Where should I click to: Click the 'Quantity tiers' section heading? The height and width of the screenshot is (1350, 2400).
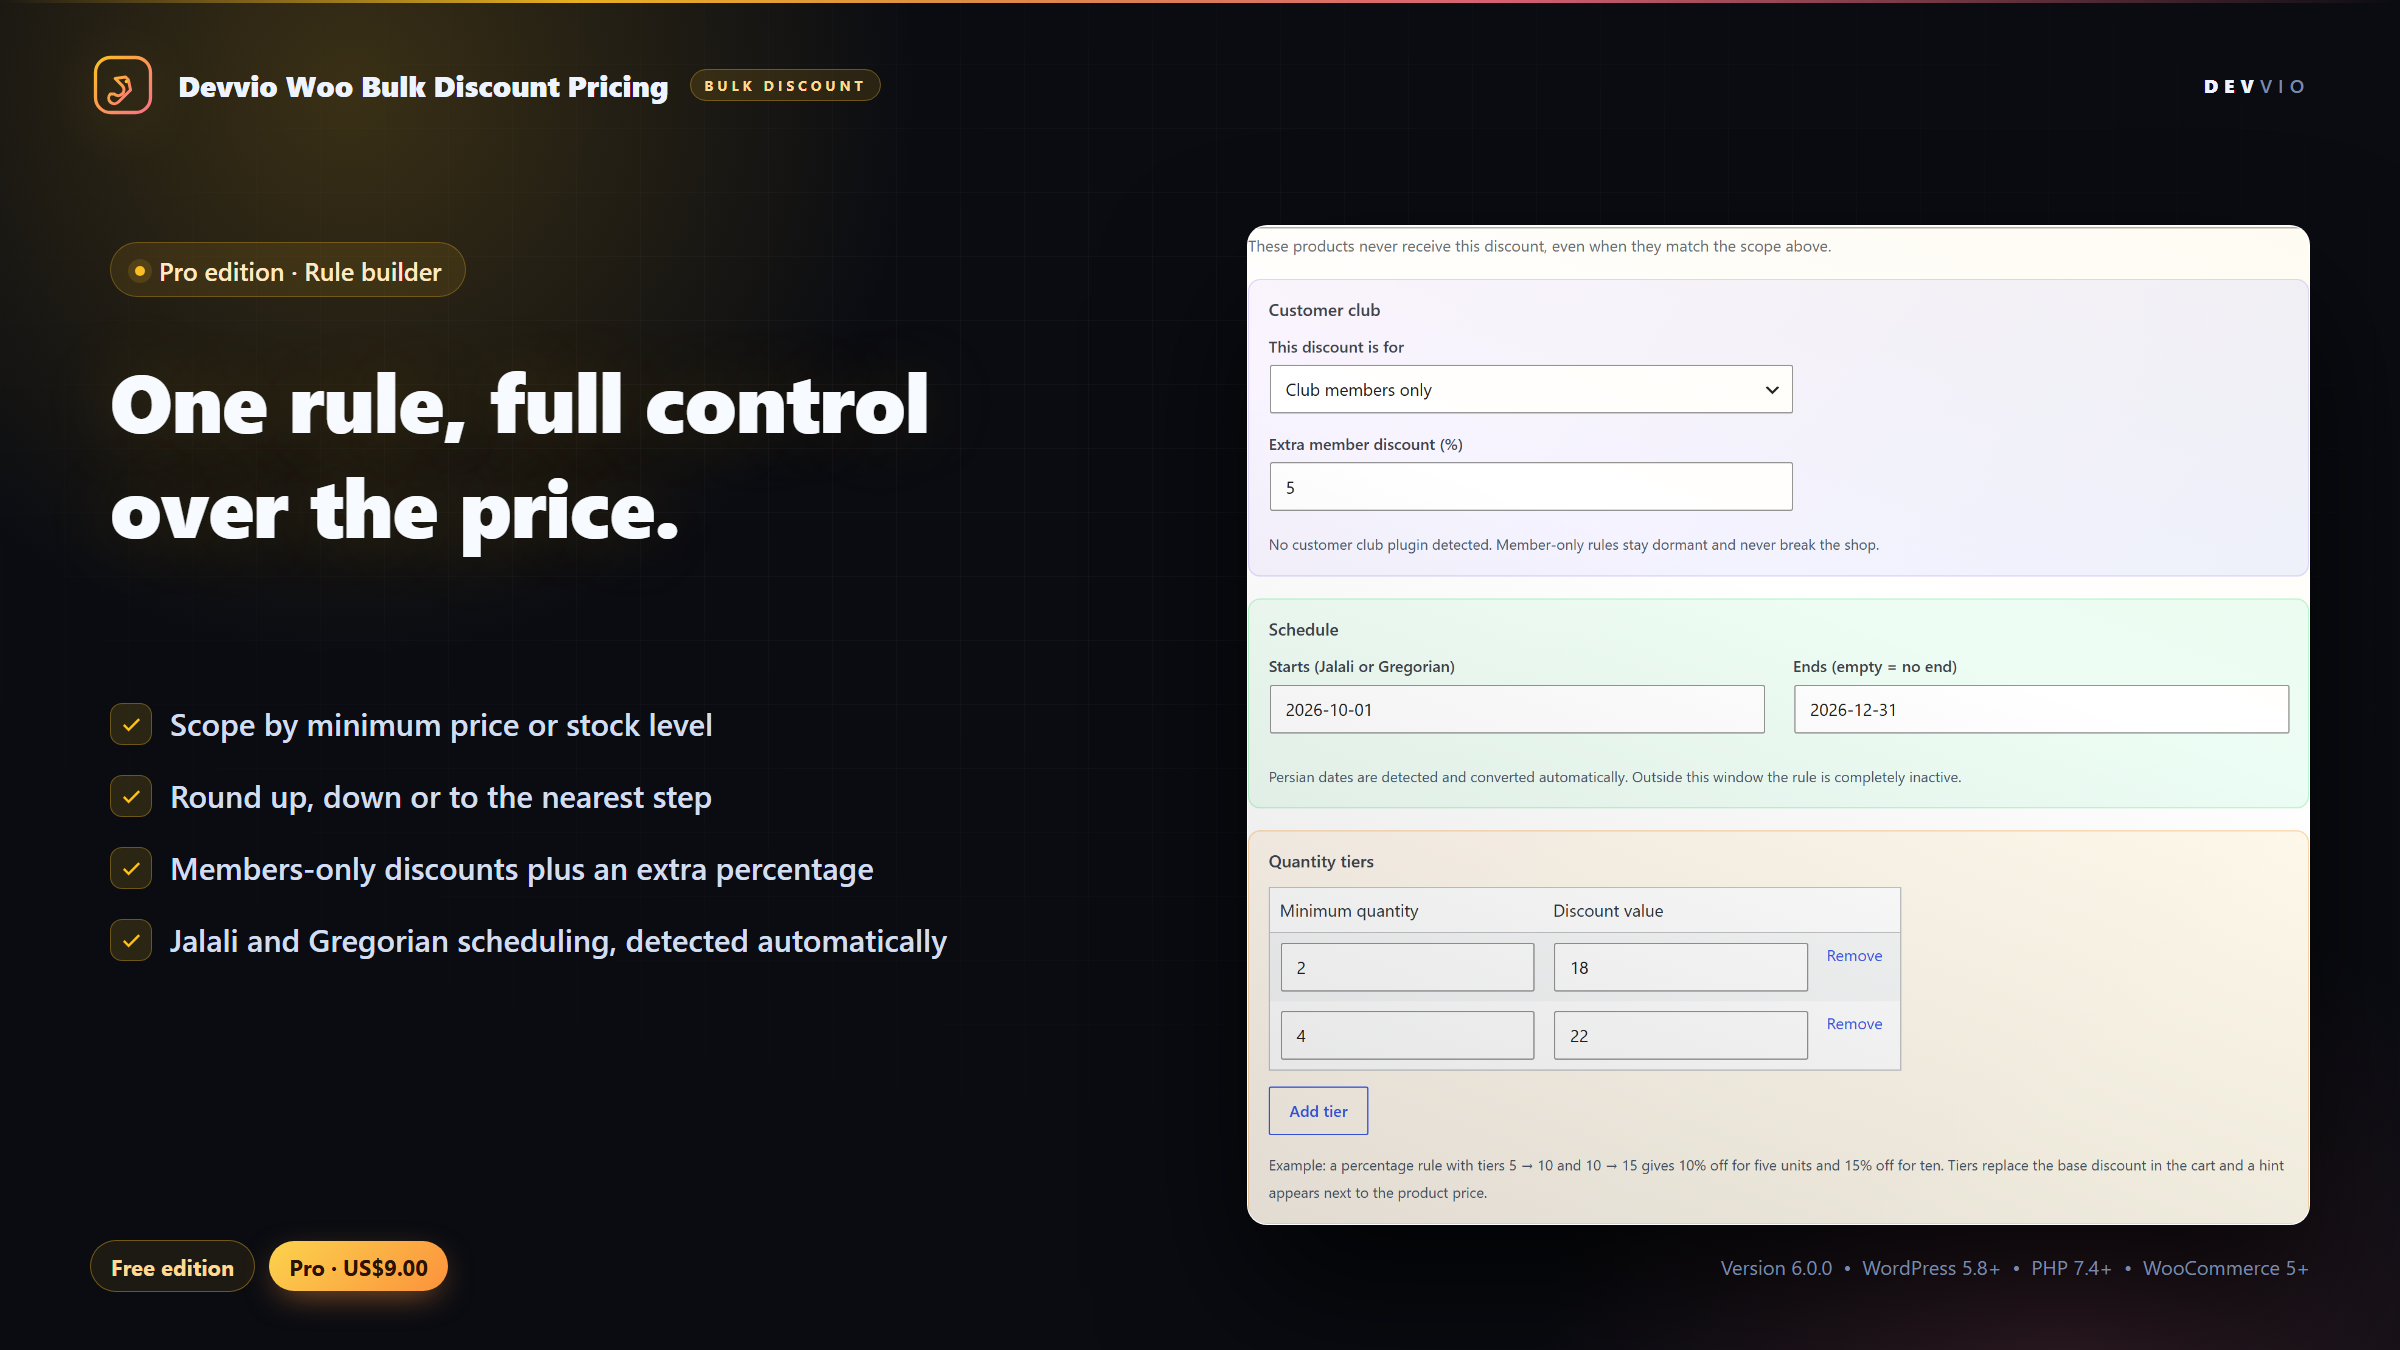click(1321, 862)
